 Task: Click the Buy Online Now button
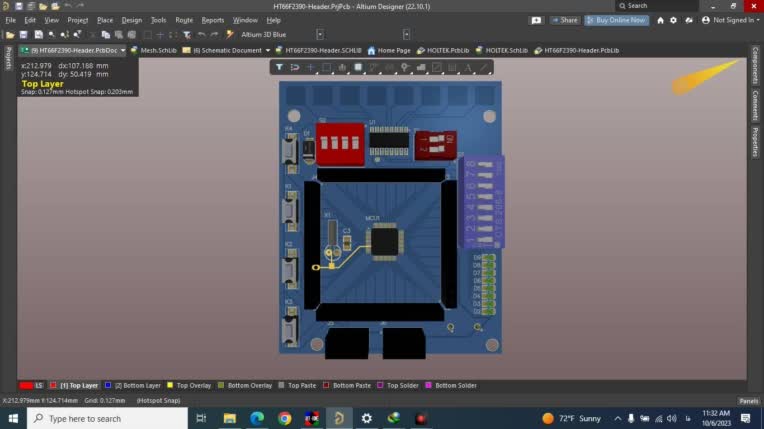(x=616, y=20)
